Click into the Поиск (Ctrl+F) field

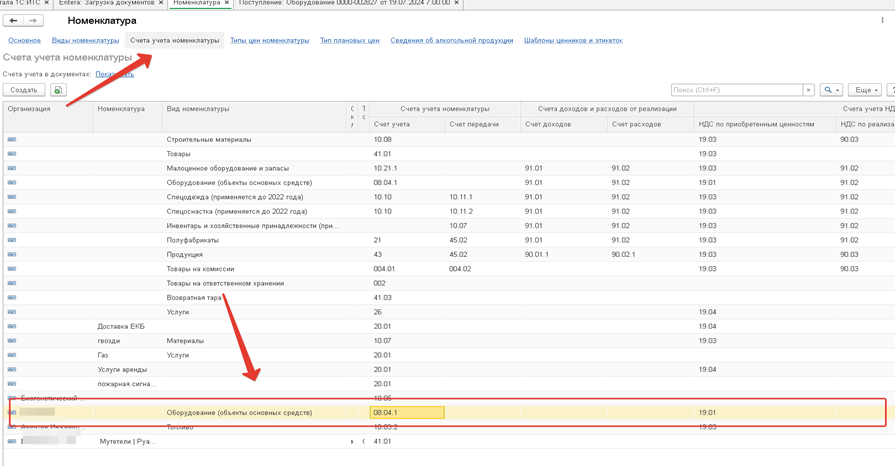[x=737, y=90]
